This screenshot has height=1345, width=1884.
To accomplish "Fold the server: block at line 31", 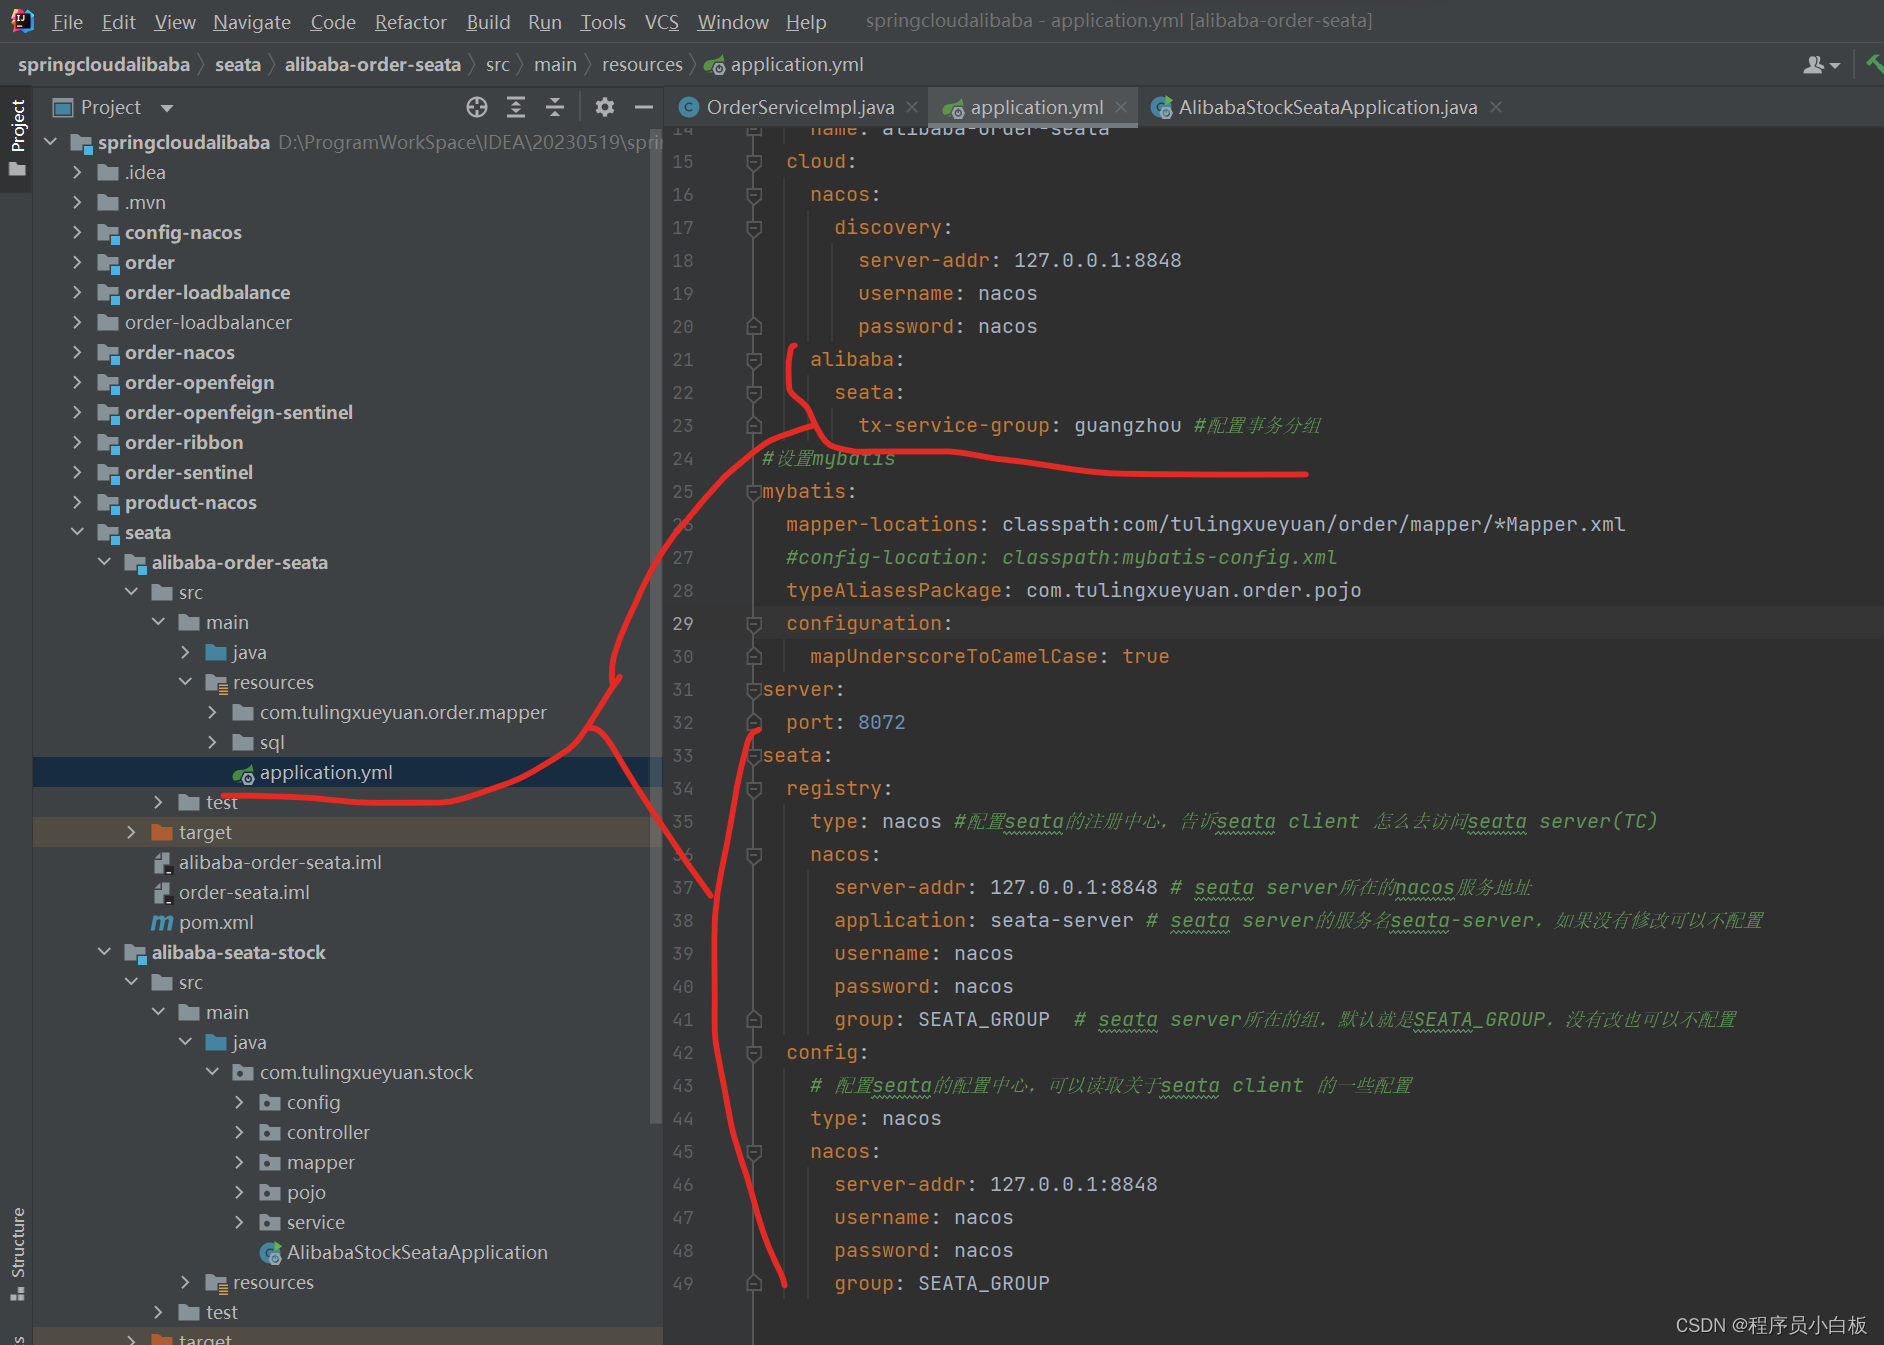I will [754, 690].
